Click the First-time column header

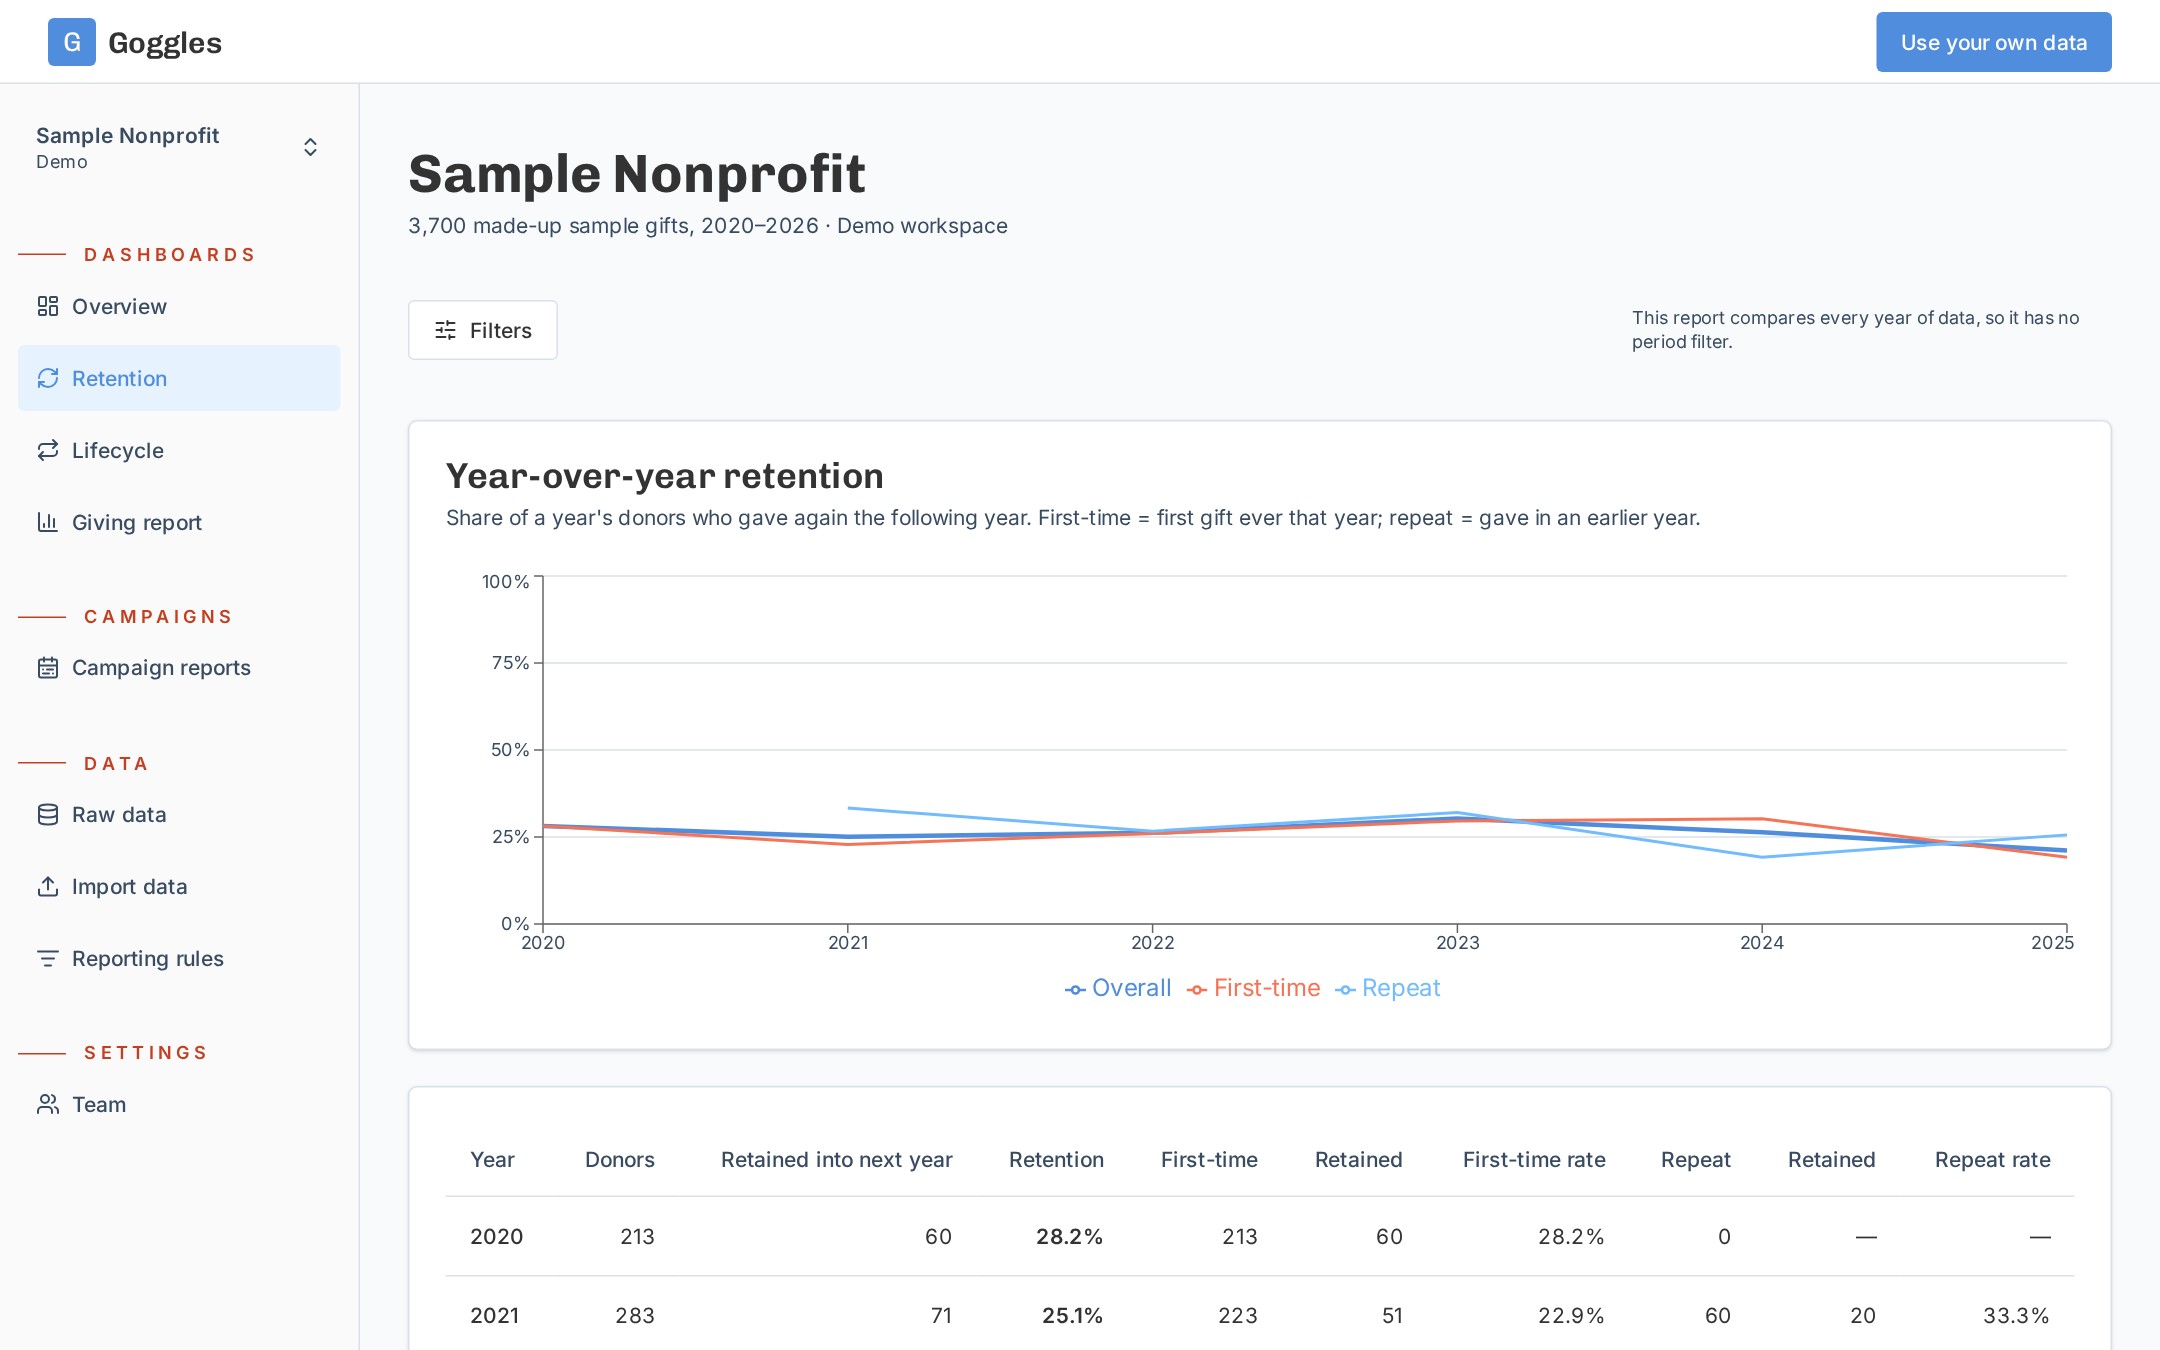click(x=1209, y=1159)
